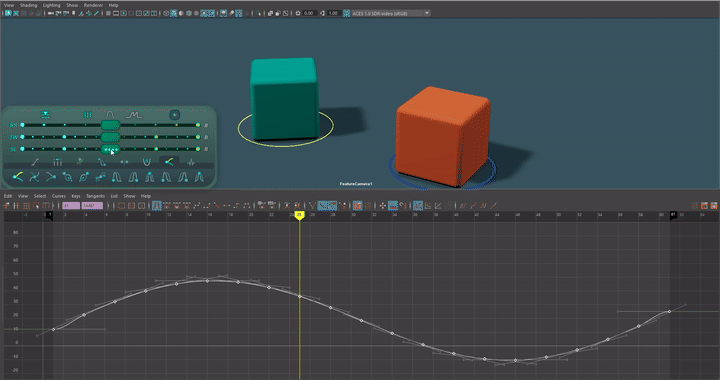
Task: Toggle the view transform icon beside ACES
Action: [347, 13]
